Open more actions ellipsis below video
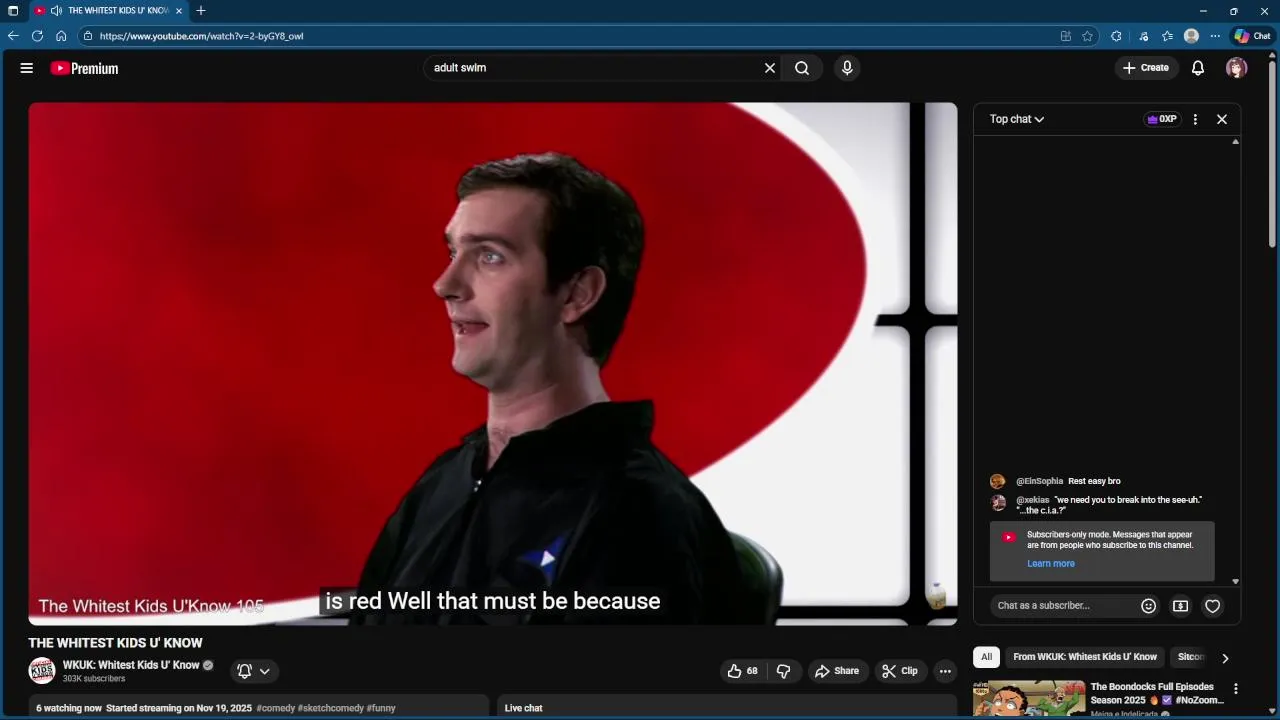Image resolution: width=1280 pixels, height=720 pixels. pos(945,671)
